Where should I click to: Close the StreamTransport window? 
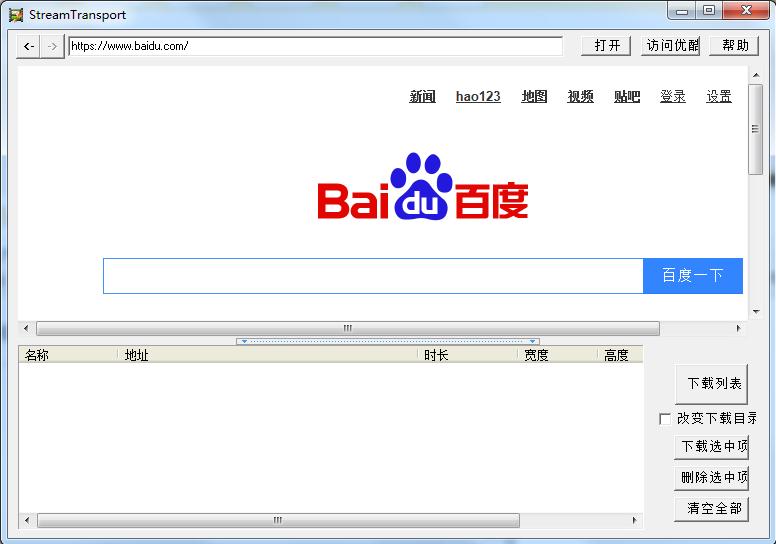[x=746, y=10]
